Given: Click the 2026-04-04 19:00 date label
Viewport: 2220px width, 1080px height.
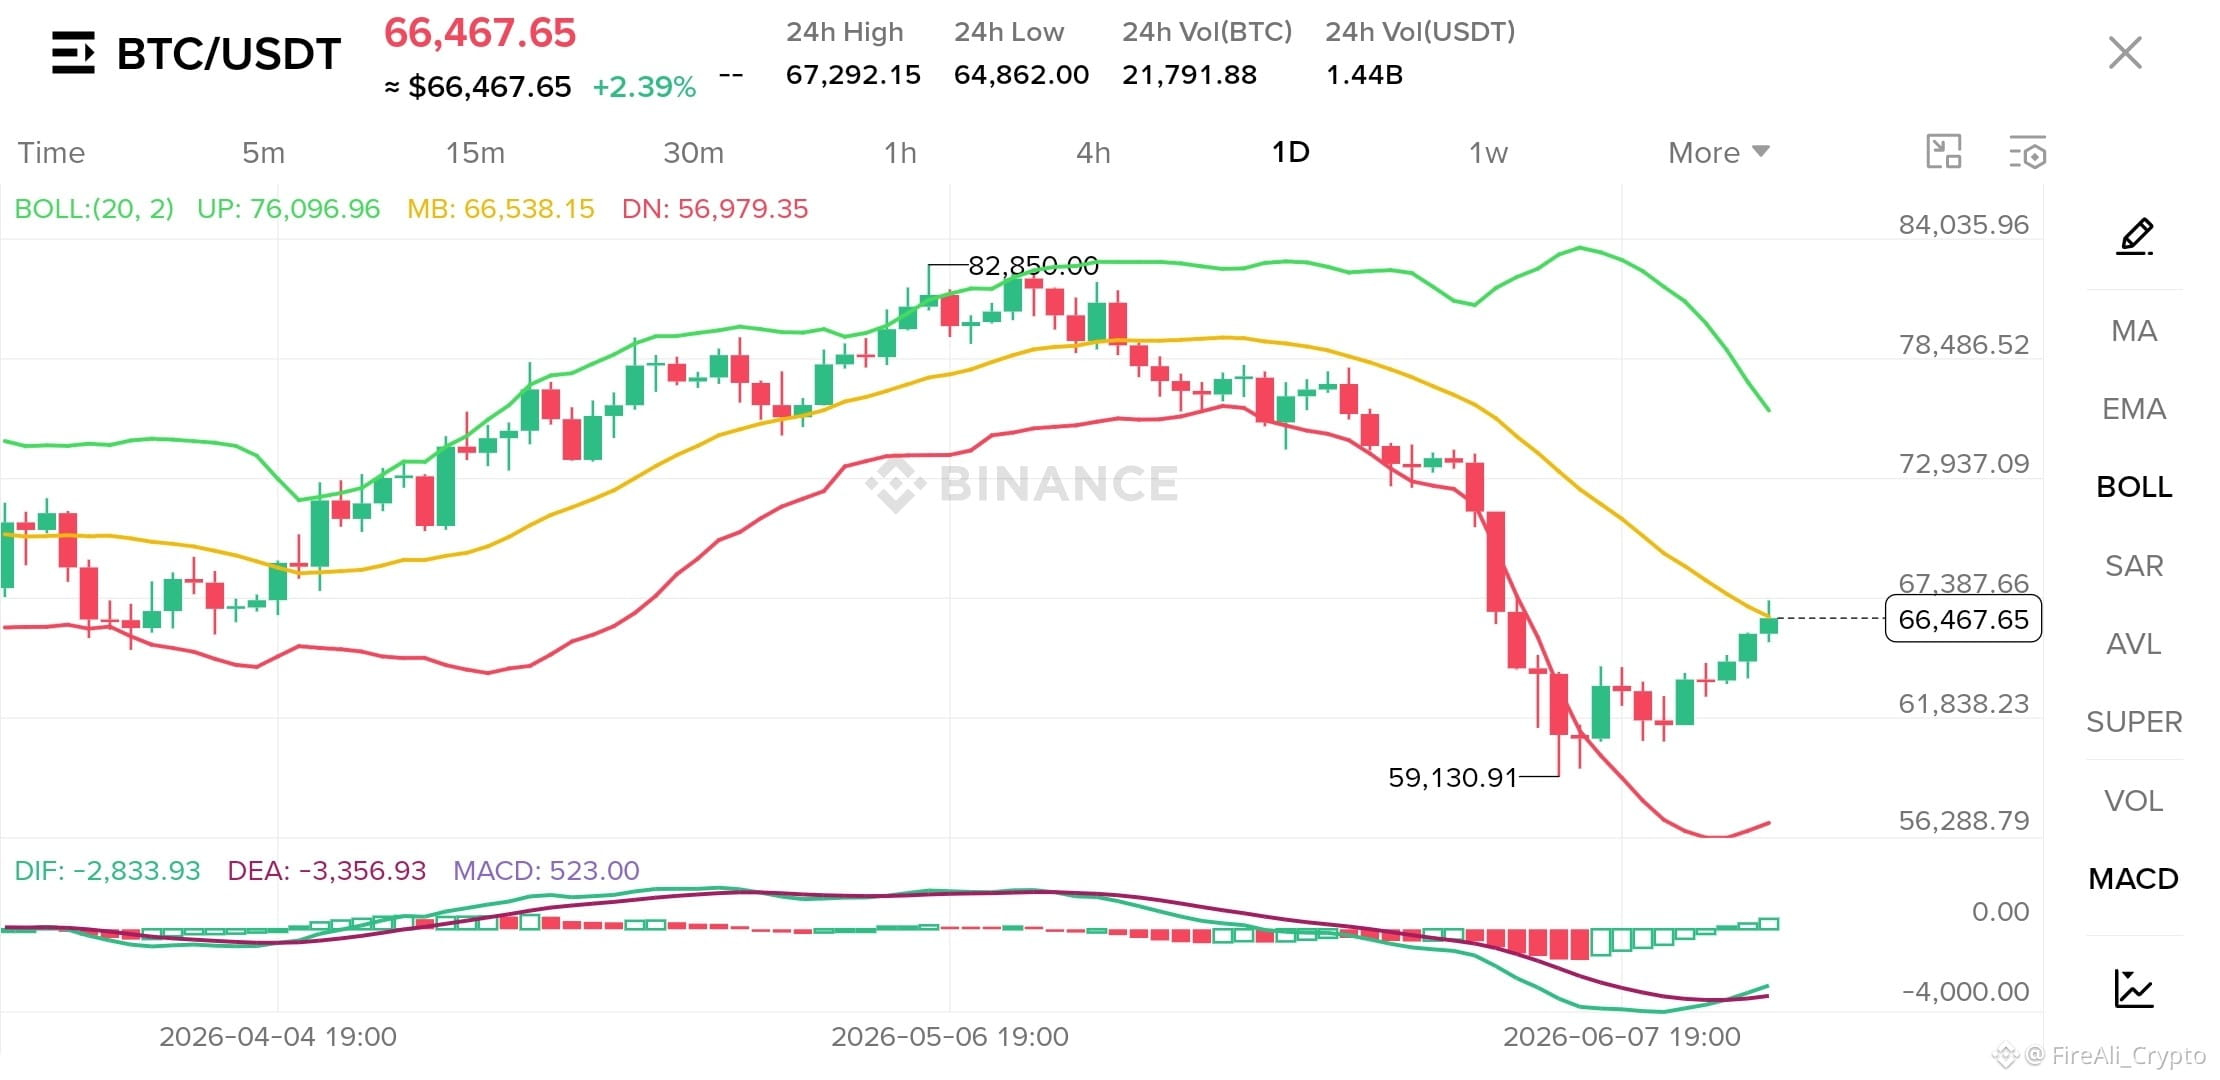Looking at the screenshot, I should [x=278, y=1037].
